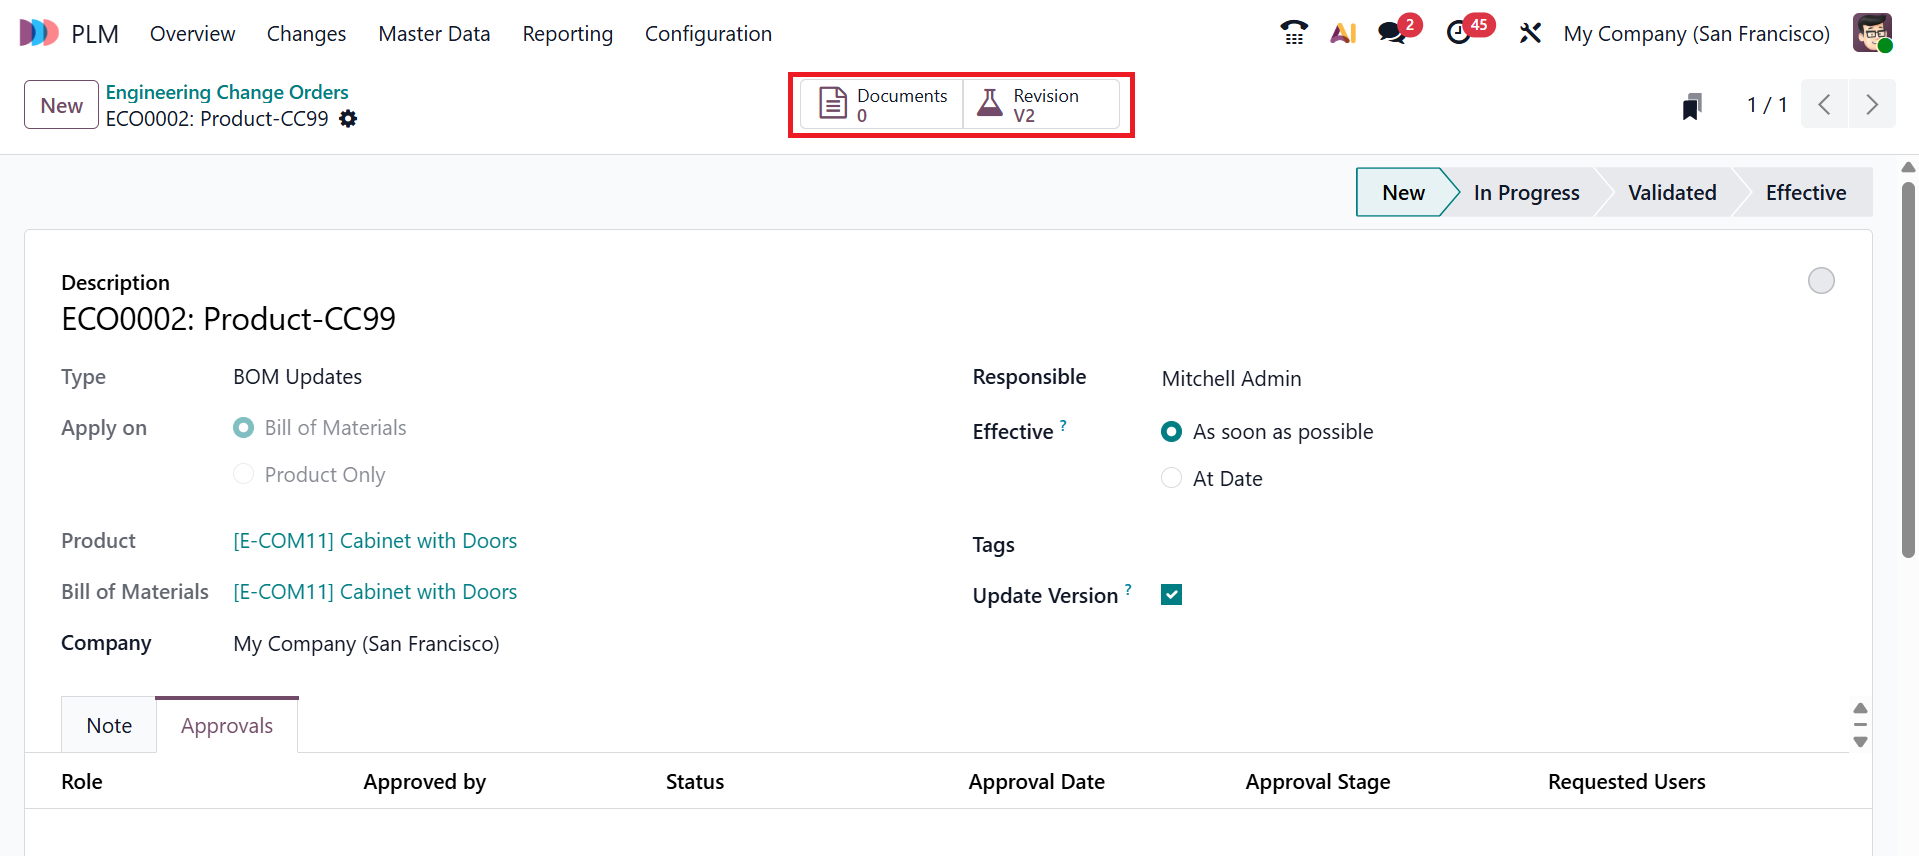Go to the next record arrow

(x=1872, y=105)
